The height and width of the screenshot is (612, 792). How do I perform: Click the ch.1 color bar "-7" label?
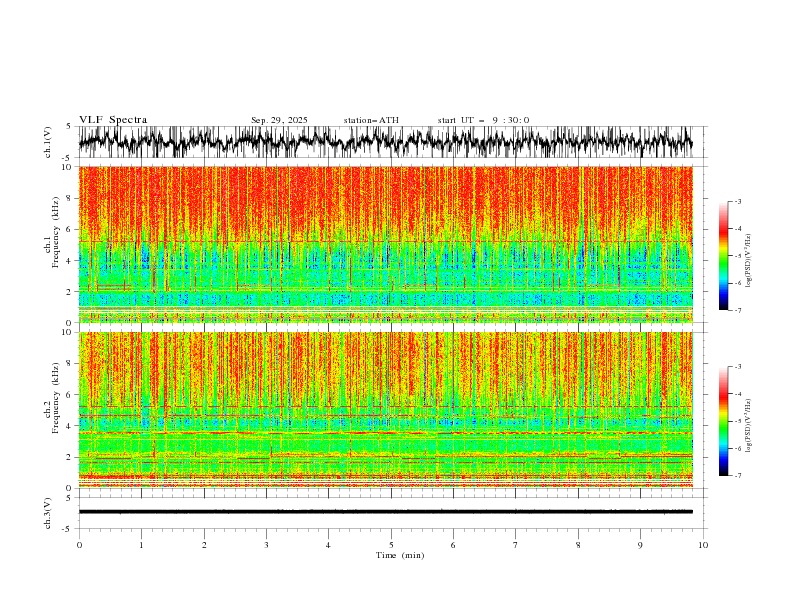(x=737, y=310)
